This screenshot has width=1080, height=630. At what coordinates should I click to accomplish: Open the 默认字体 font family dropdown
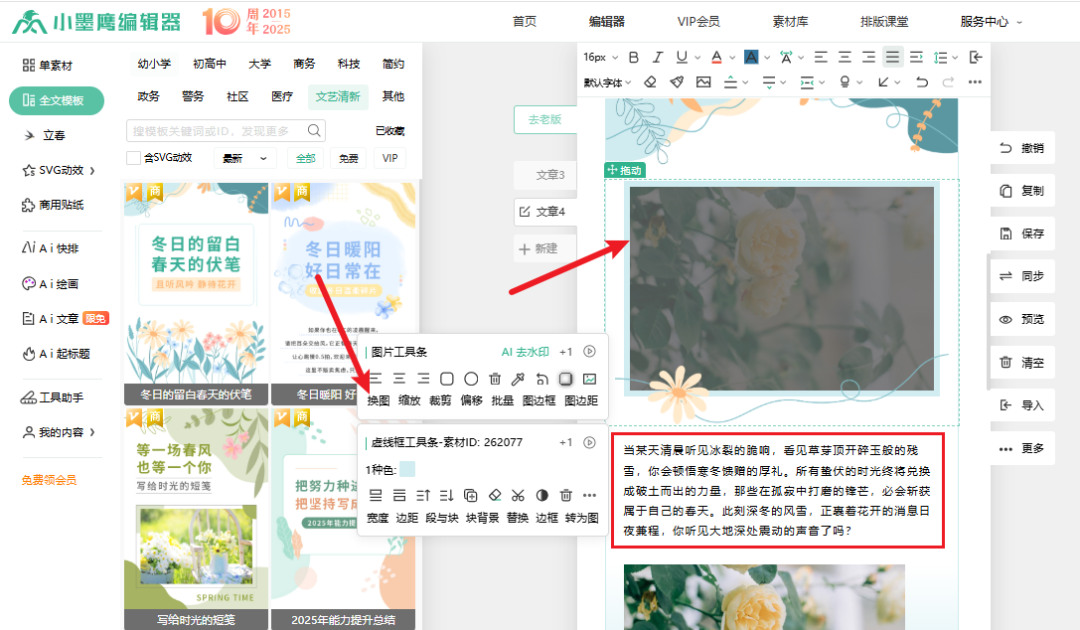click(x=609, y=82)
